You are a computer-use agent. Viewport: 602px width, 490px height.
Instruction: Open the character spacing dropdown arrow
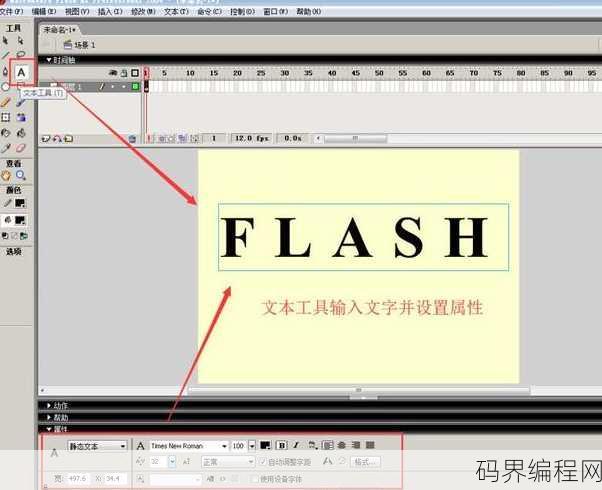[172, 461]
